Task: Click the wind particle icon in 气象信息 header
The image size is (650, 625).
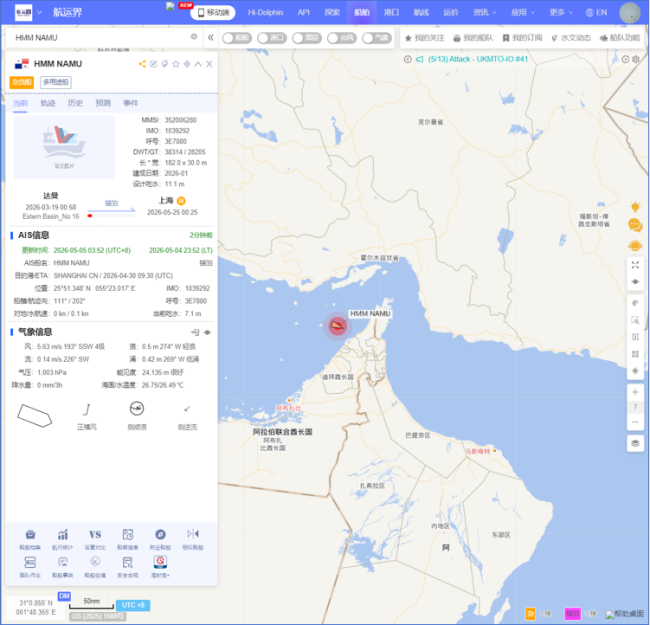Action: 195,332
